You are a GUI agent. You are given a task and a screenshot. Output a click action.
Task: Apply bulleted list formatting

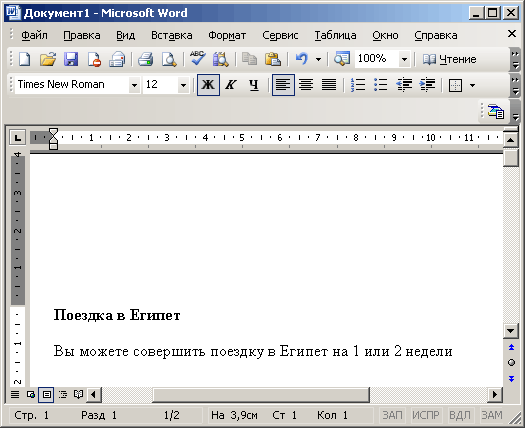(x=381, y=85)
